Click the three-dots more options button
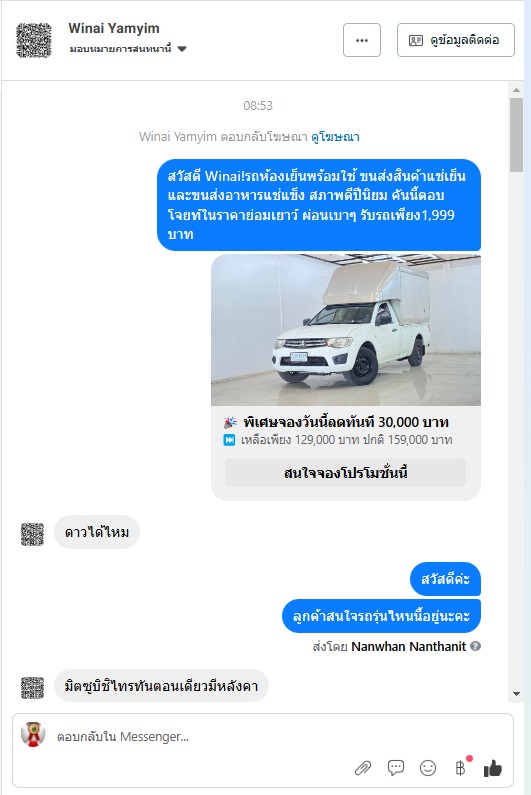The image size is (531, 795). click(x=362, y=40)
